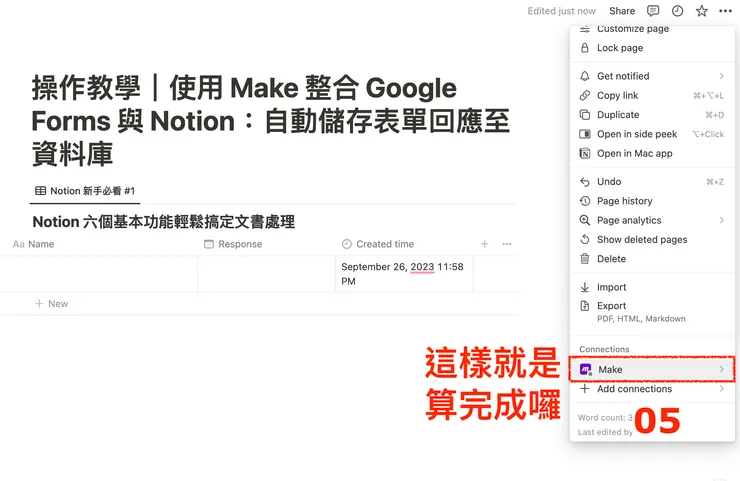Screen dimensions: 740x481
Task: Click the Notion logo icon beside Open in Mac app
Action: click(585, 153)
